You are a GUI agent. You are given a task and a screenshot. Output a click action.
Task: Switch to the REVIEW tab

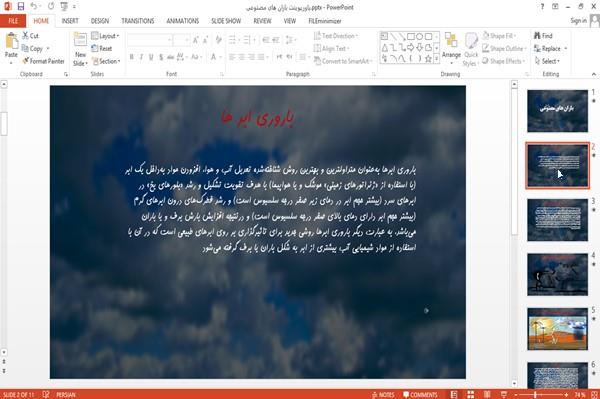(x=262, y=21)
